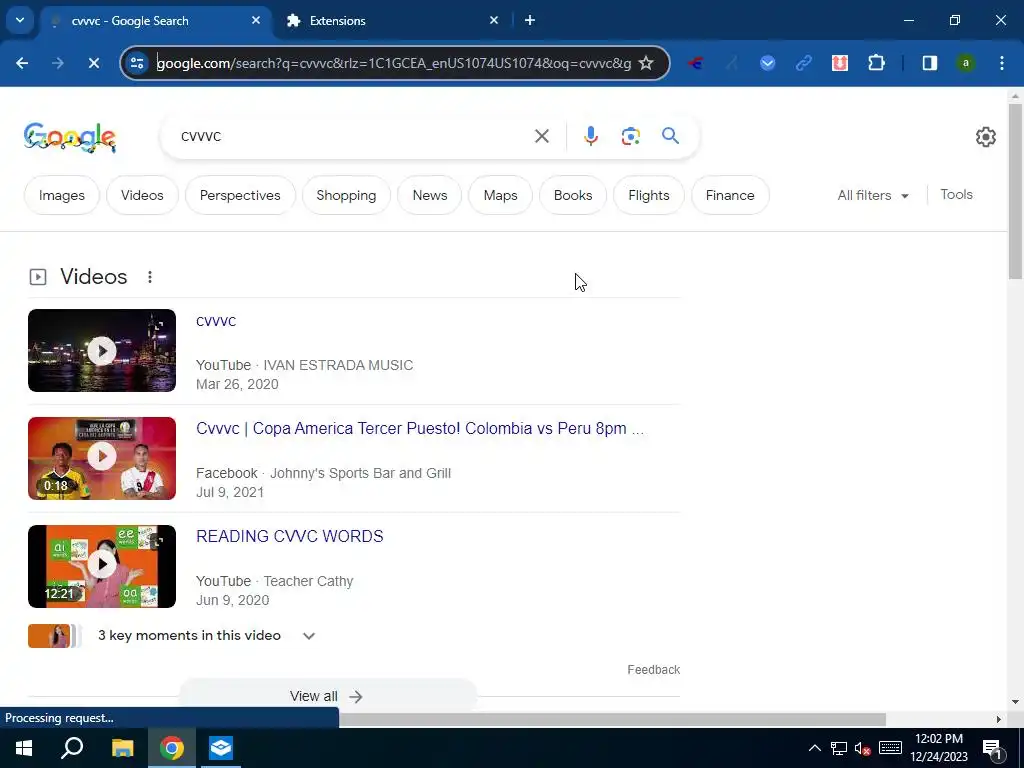Submit search with magnifying glass

[x=671, y=136]
